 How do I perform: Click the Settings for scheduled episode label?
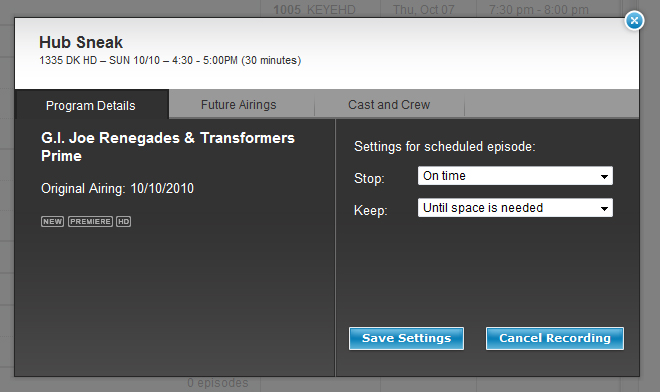[444, 147]
